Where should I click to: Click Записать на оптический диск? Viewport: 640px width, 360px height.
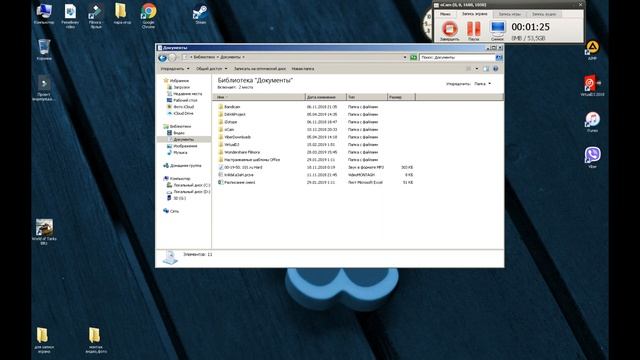tap(260, 69)
